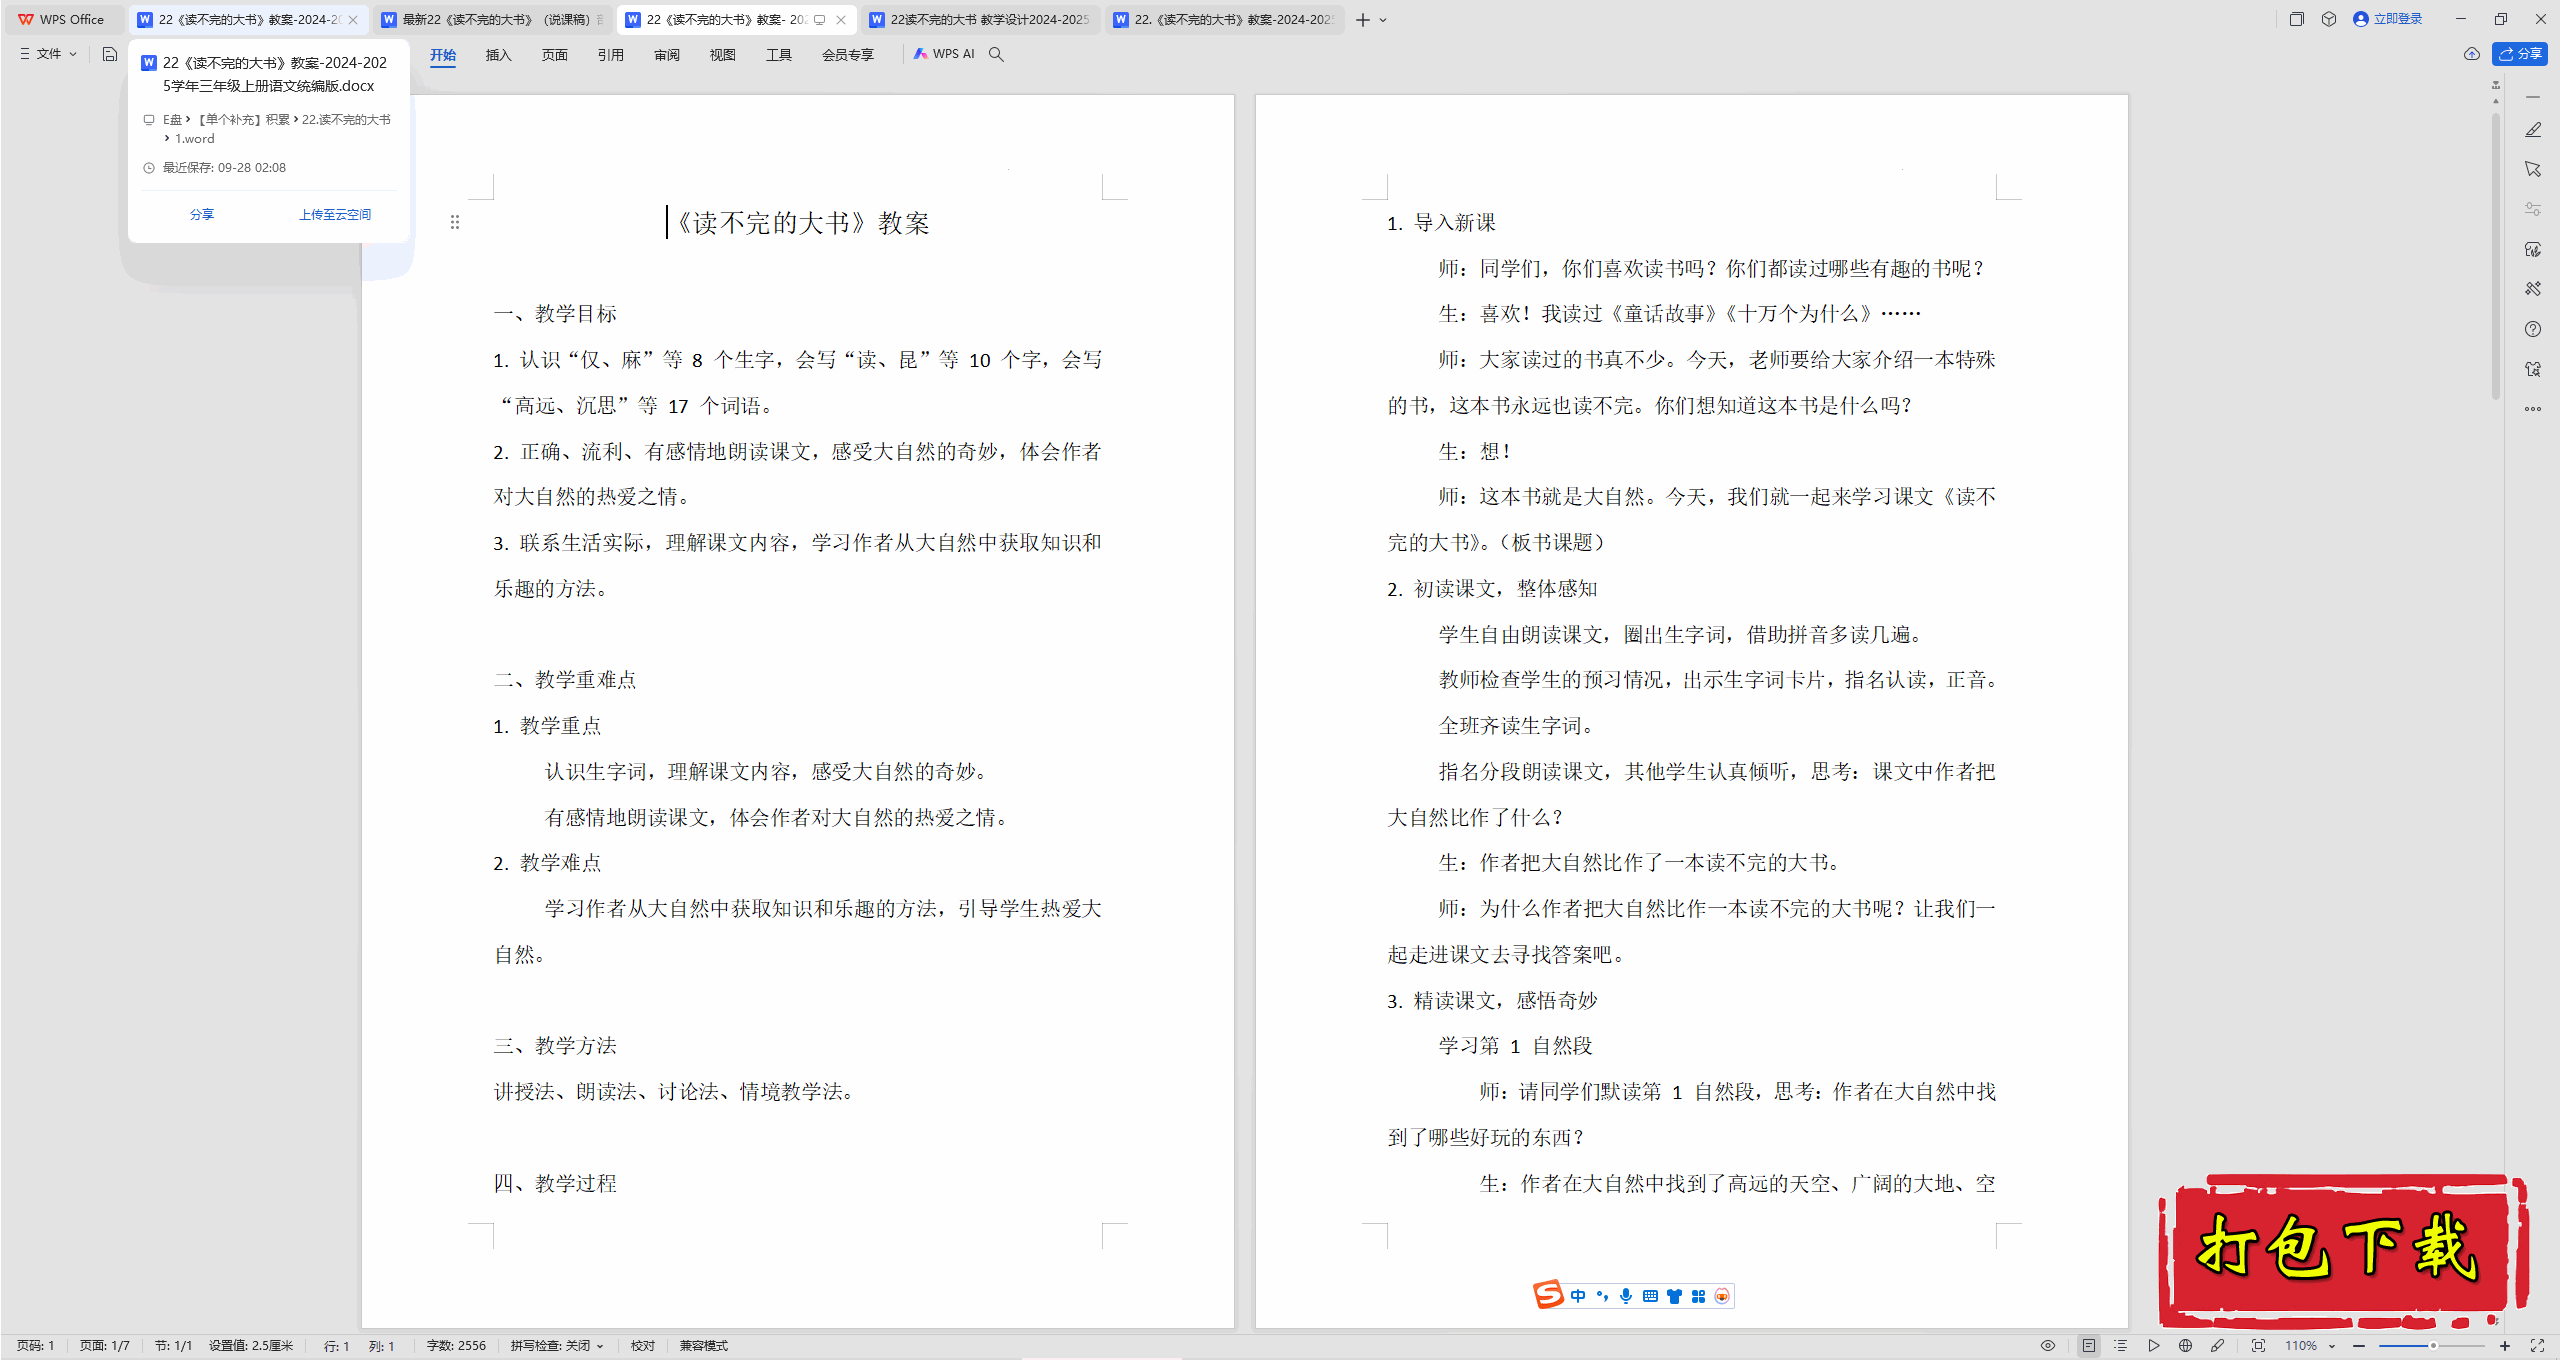Click the search magnifier icon in ribbon
The width and height of the screenshot is (2560, 1360).
[996, 54]
